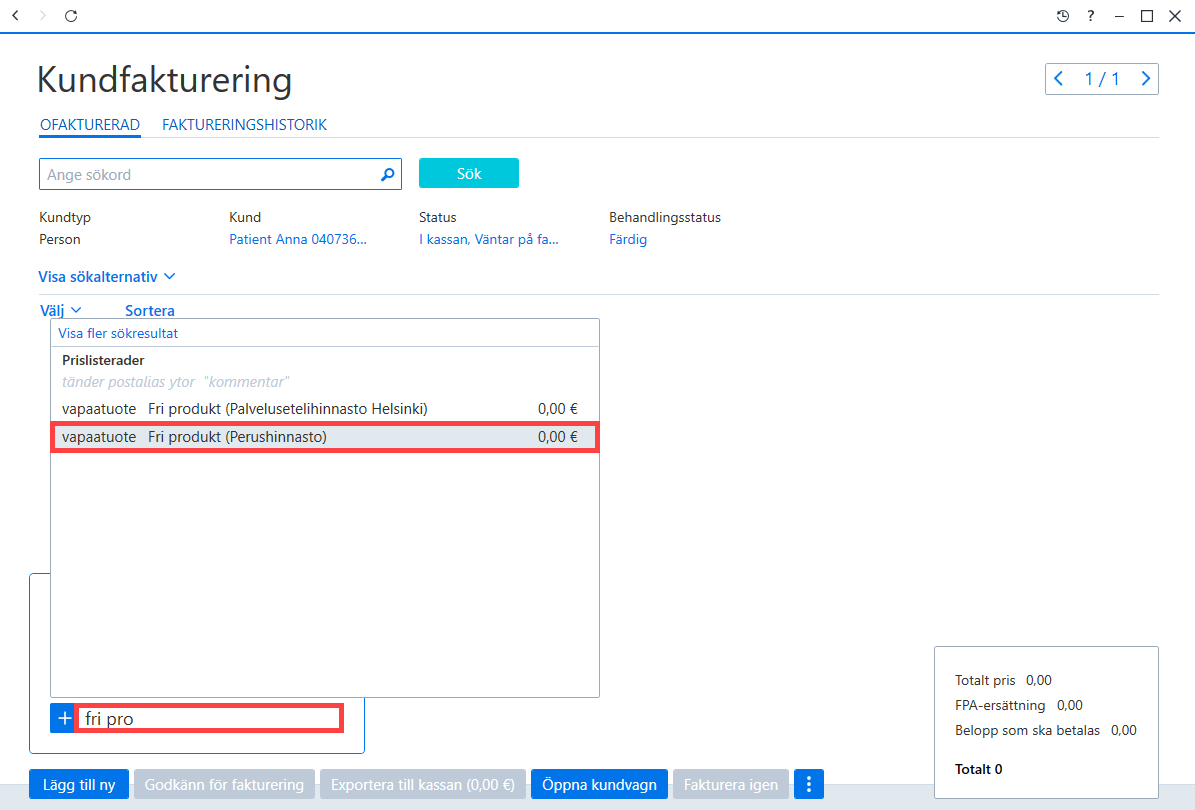Click the Totalt pris 0,00 text
This screenshot has height=810, width=1195.
click(x=1003, y=680)
